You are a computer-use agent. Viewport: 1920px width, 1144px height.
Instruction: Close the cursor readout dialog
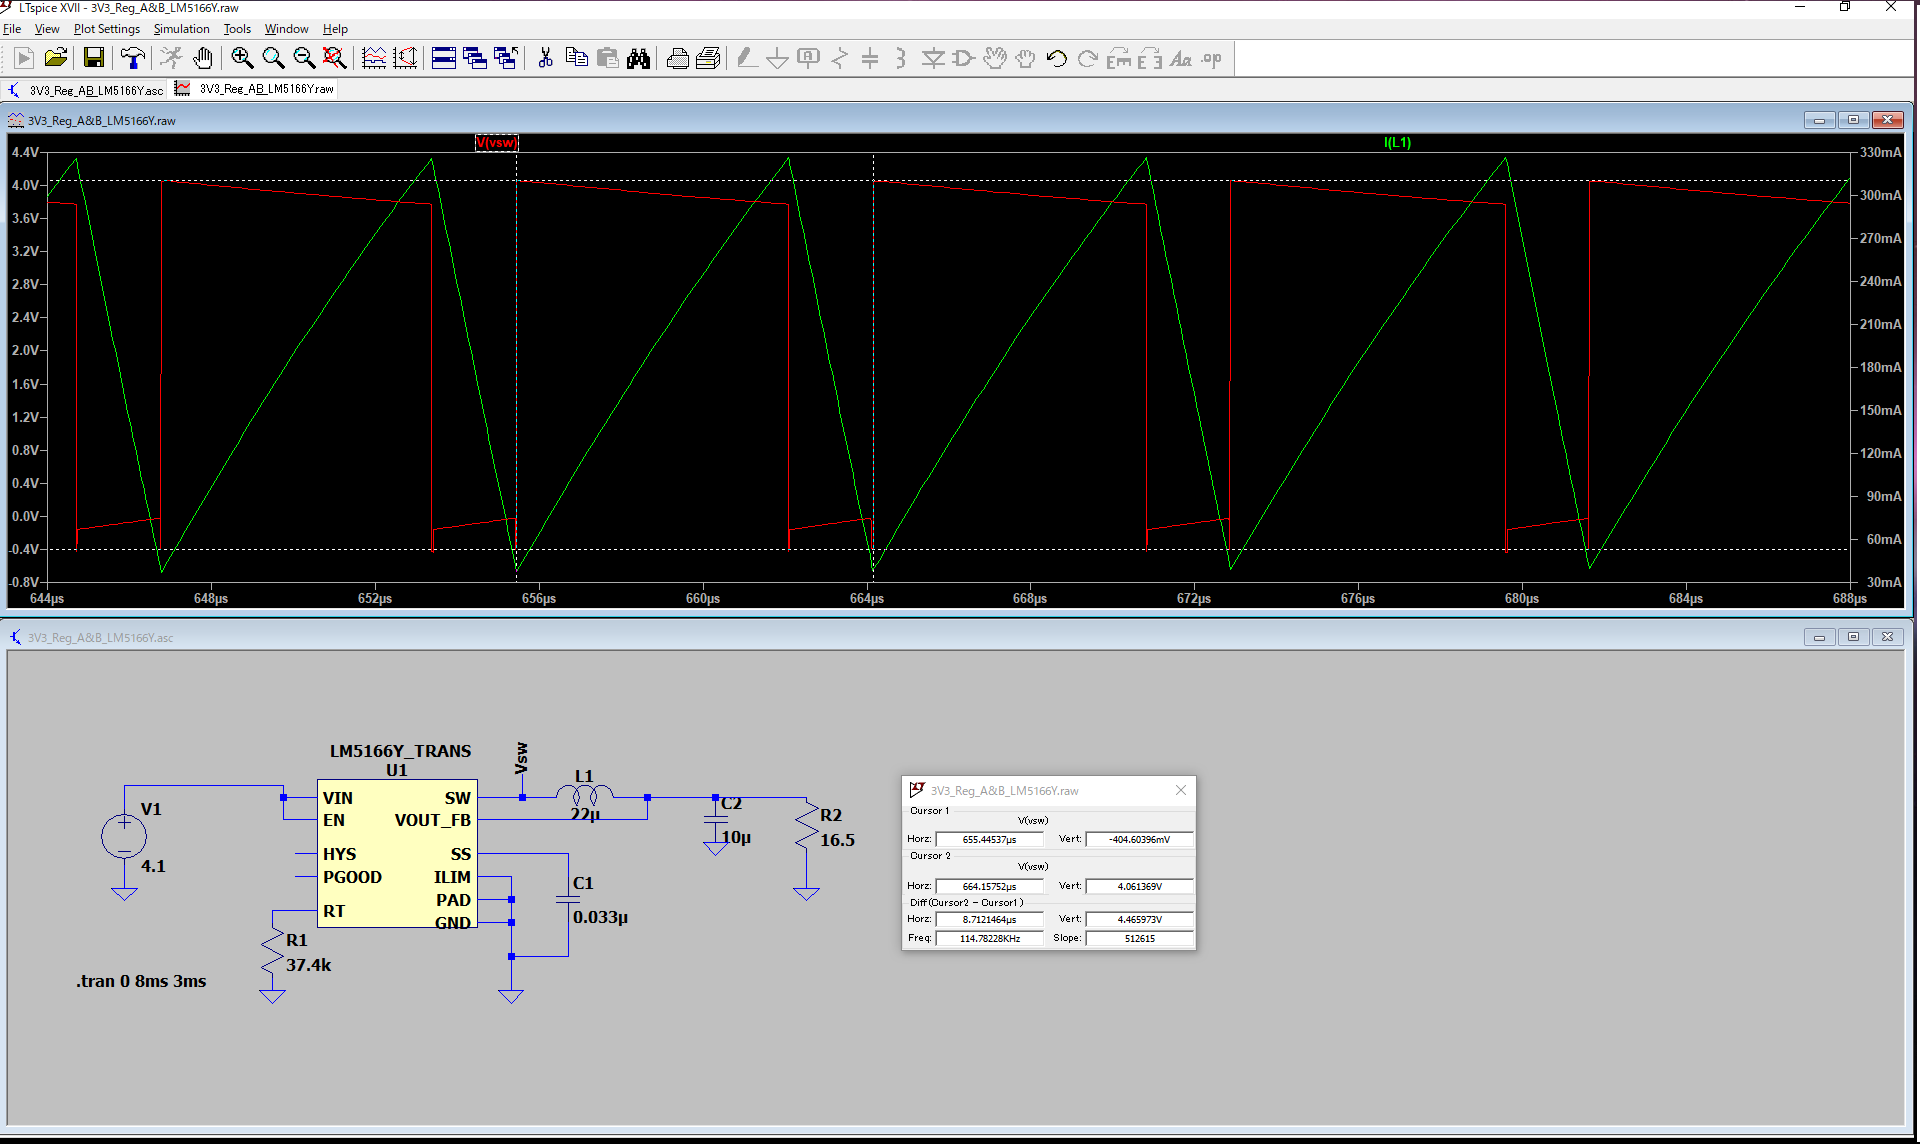[x=1181, y=790]
